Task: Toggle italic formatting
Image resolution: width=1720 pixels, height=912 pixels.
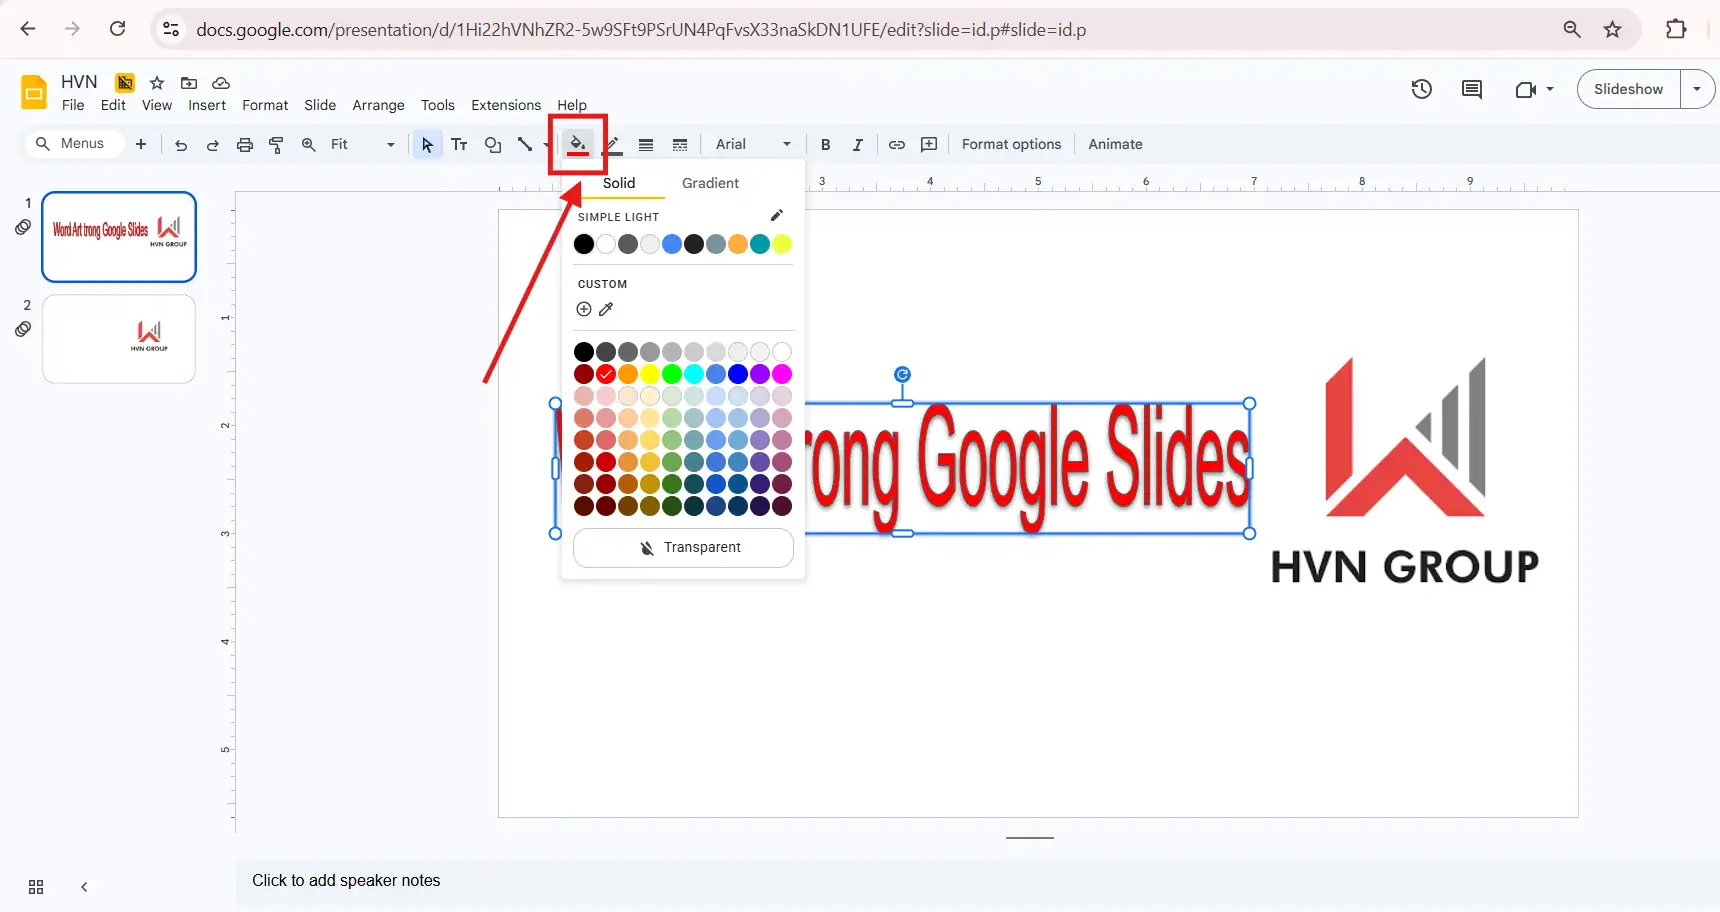Action: pyautogui.click(x=857, y=144)
